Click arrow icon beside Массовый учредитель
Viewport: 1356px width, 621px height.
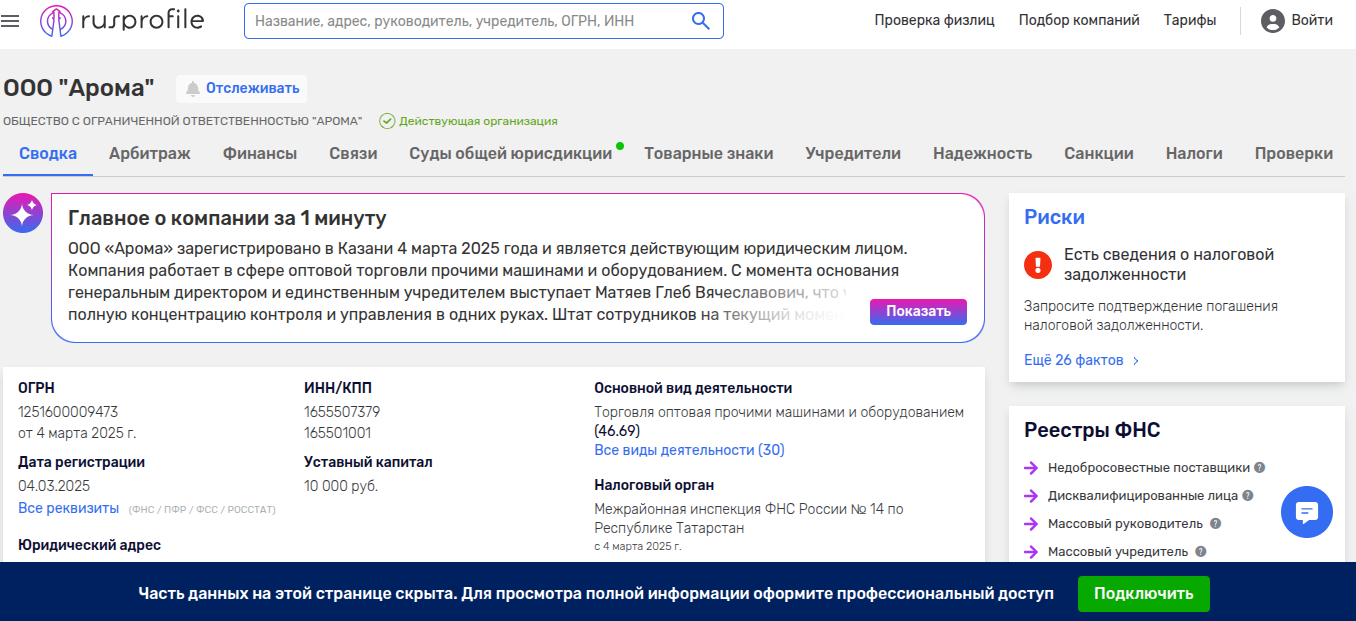tap(1032, 551)
